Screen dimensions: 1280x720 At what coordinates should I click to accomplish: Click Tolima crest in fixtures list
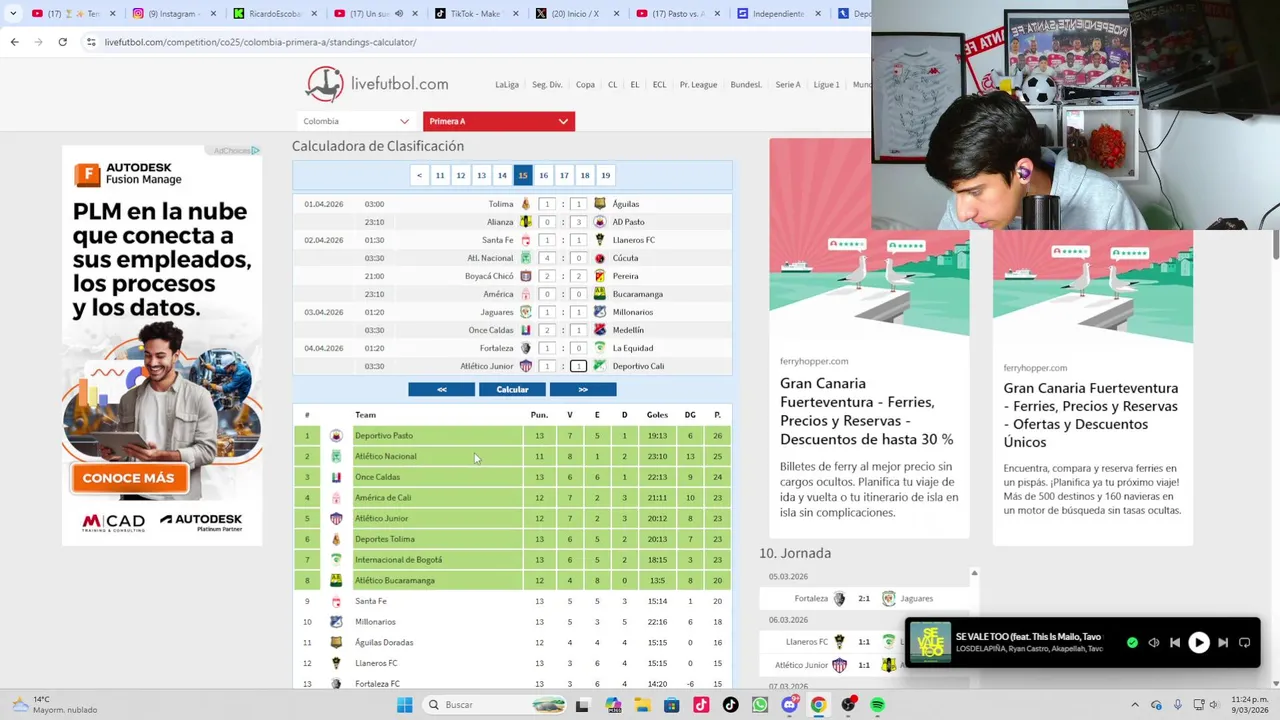(526, 204)
